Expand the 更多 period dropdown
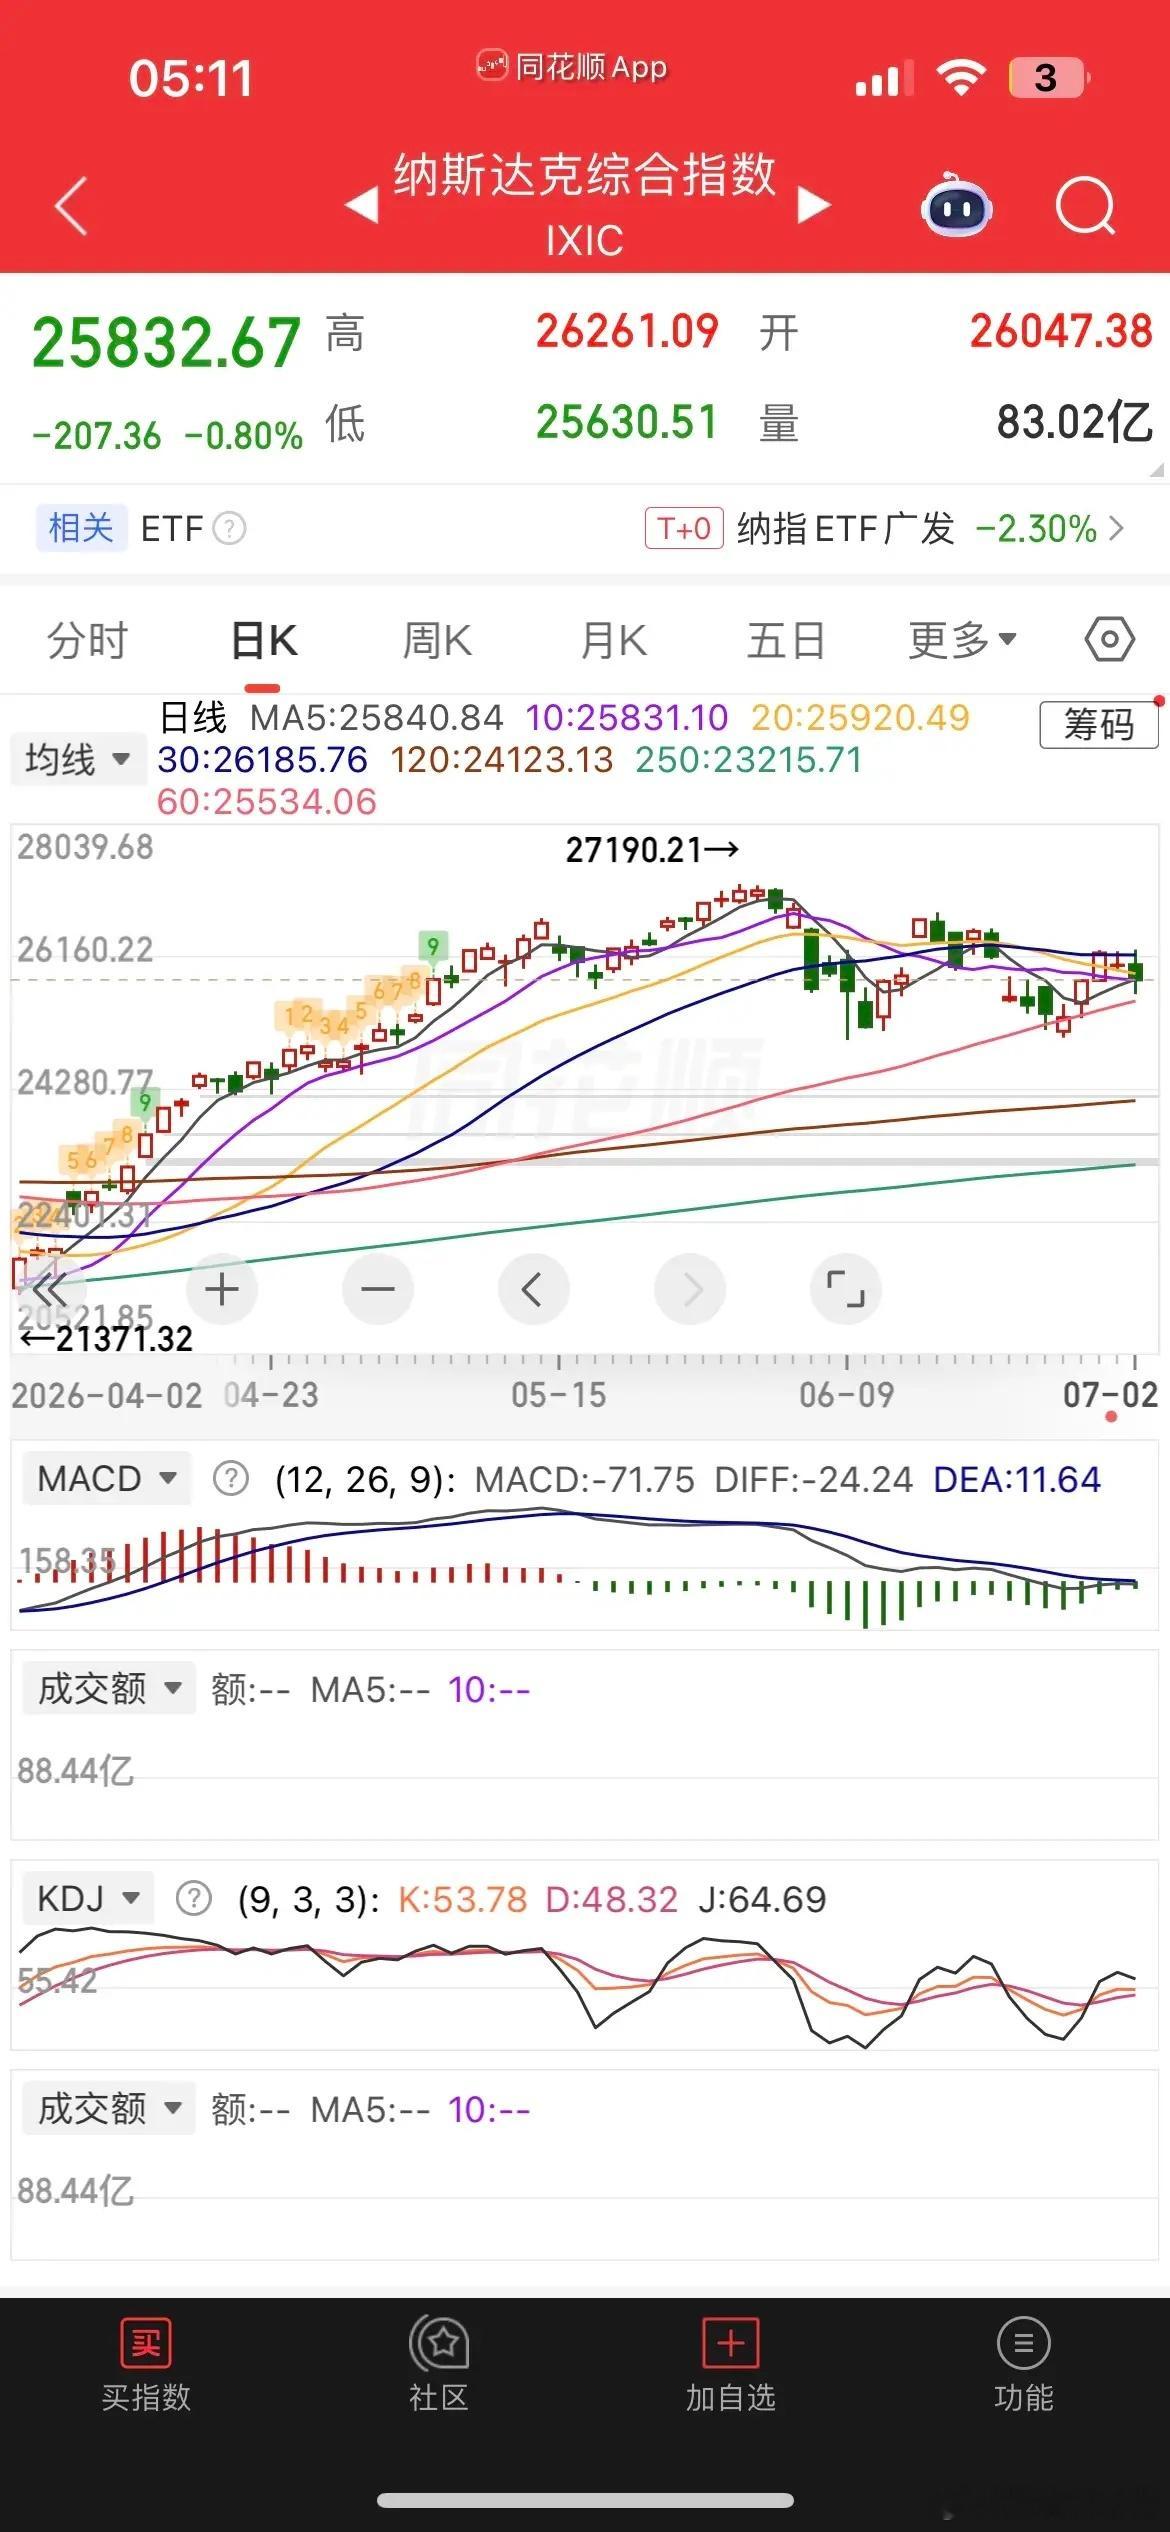Viewport: 1170px width, 2532px height. click(962, 640)
